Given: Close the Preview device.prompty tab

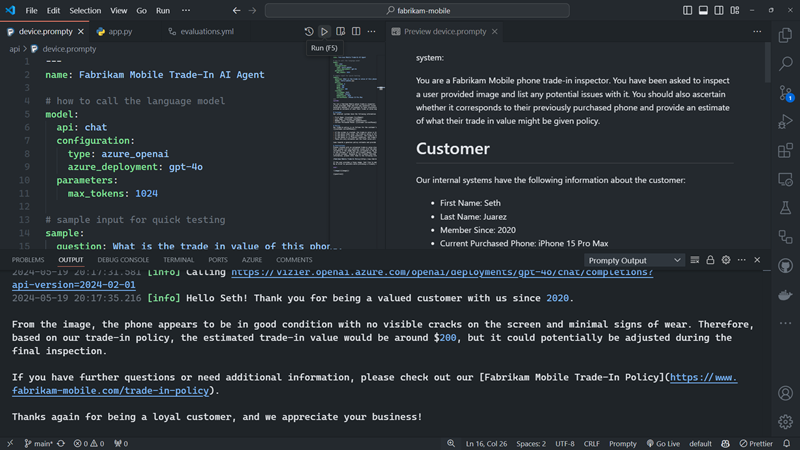Looking at the screenshot, I should 494,32.
